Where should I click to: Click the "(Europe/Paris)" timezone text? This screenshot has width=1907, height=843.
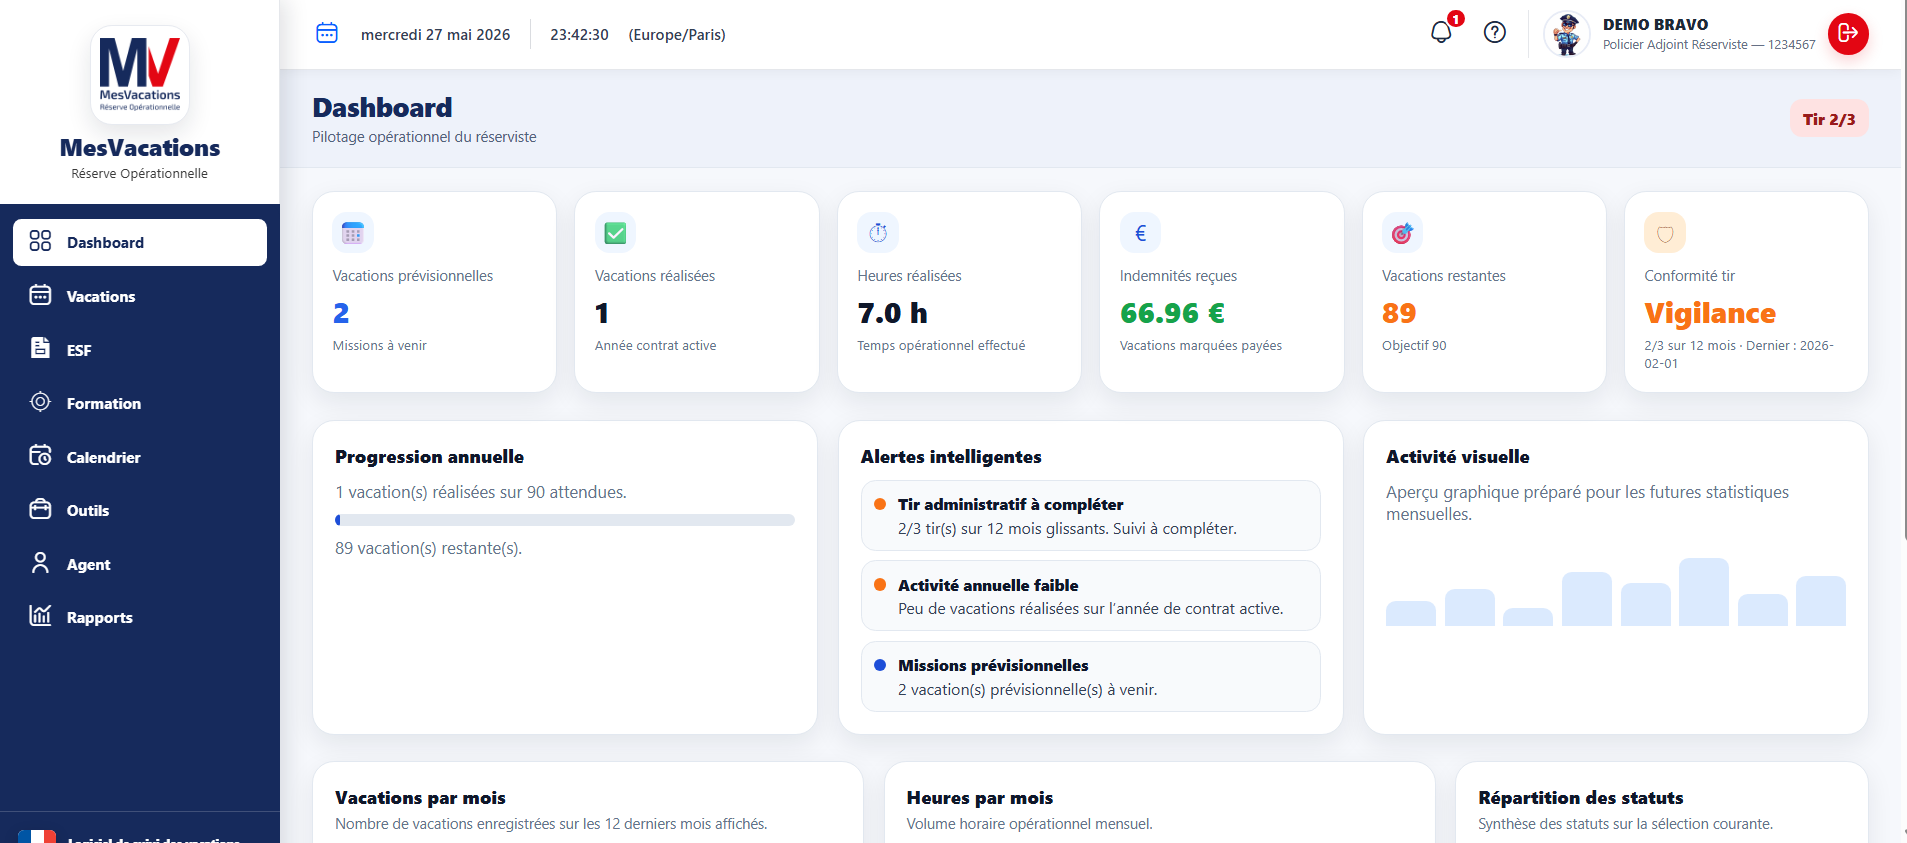[x=677, y=34]
